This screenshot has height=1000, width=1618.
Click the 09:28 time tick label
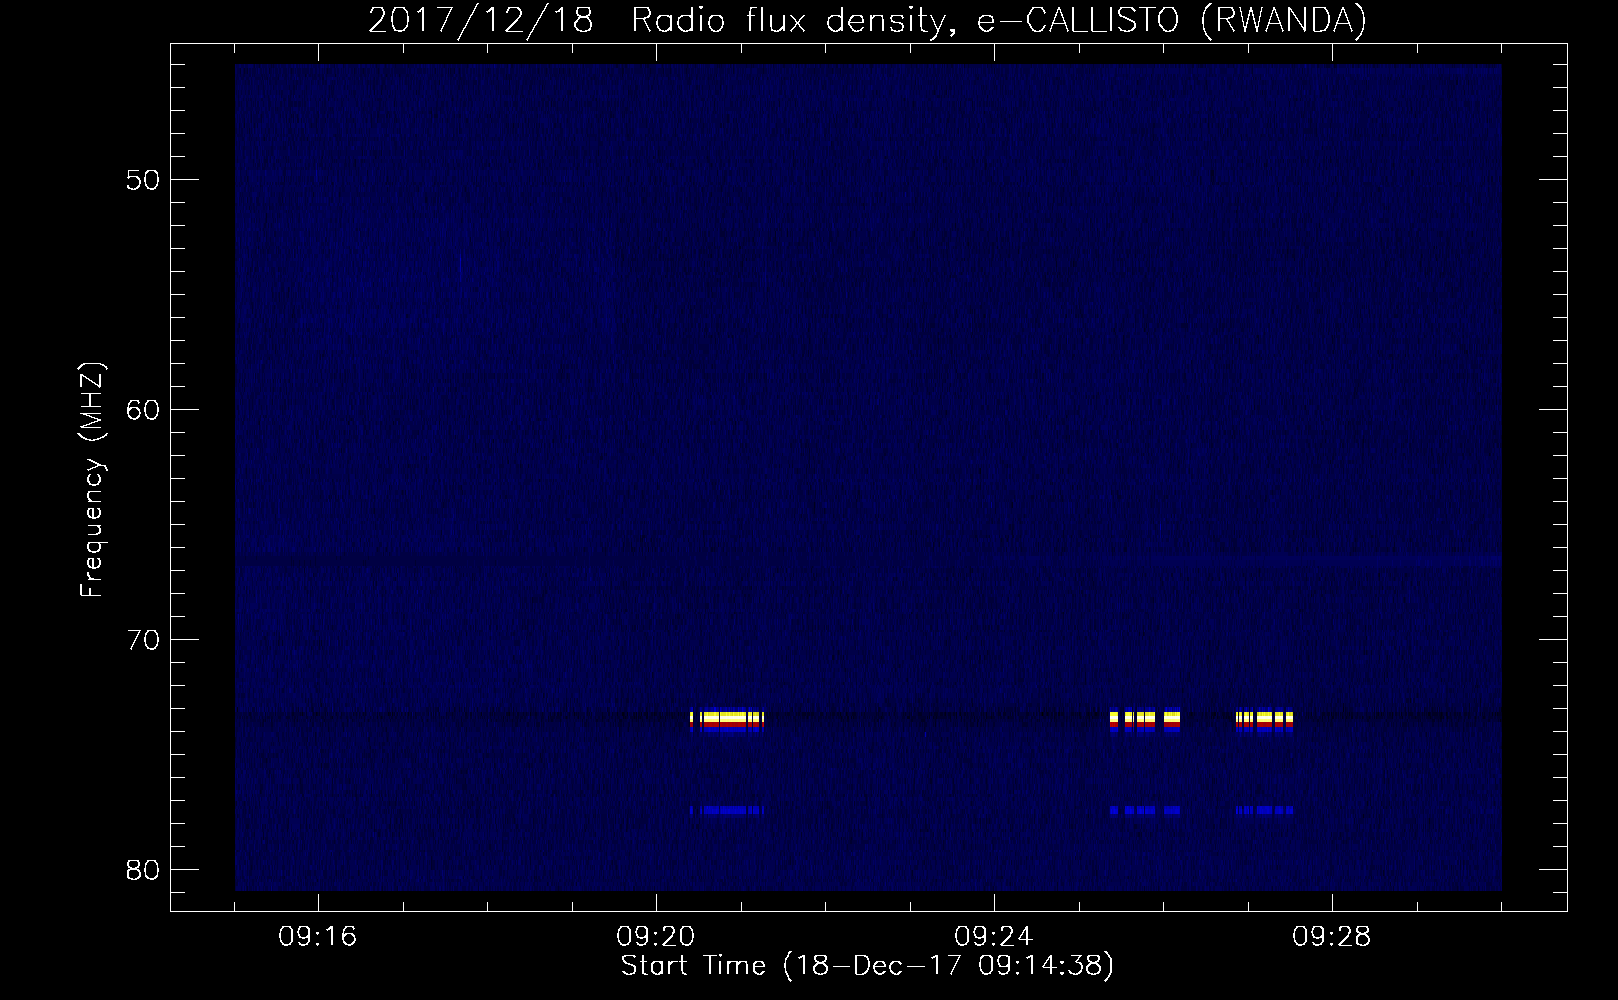(1332, 938)
